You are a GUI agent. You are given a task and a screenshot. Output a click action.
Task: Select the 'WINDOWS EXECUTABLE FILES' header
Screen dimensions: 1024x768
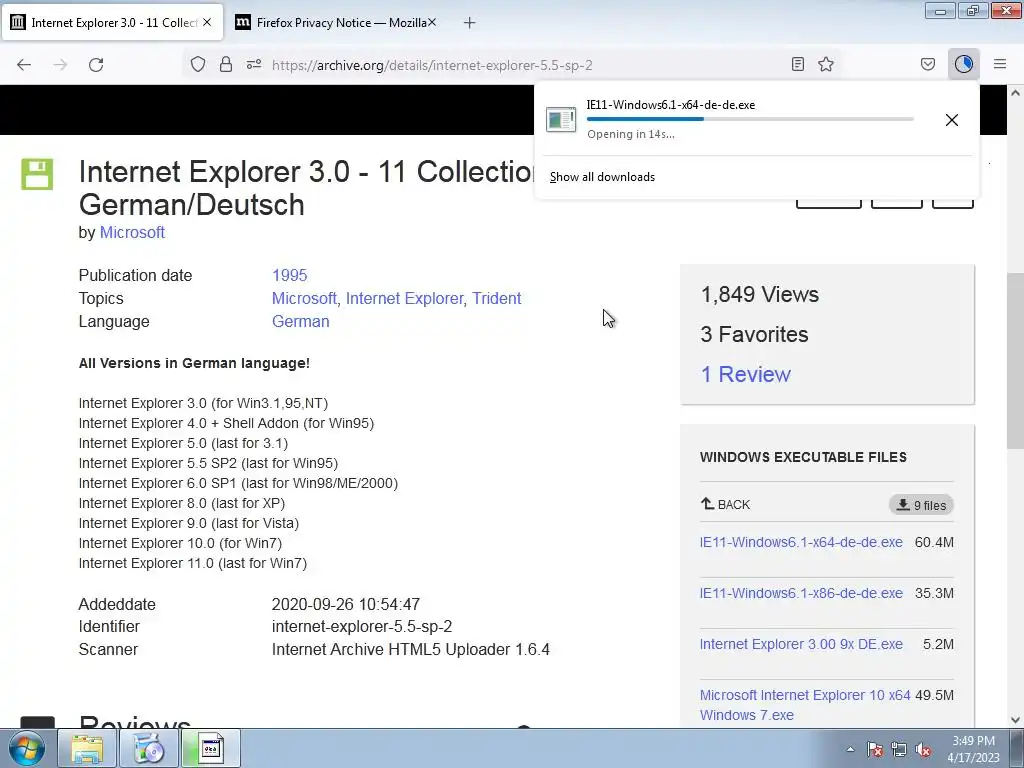click(x=803, y=457)
